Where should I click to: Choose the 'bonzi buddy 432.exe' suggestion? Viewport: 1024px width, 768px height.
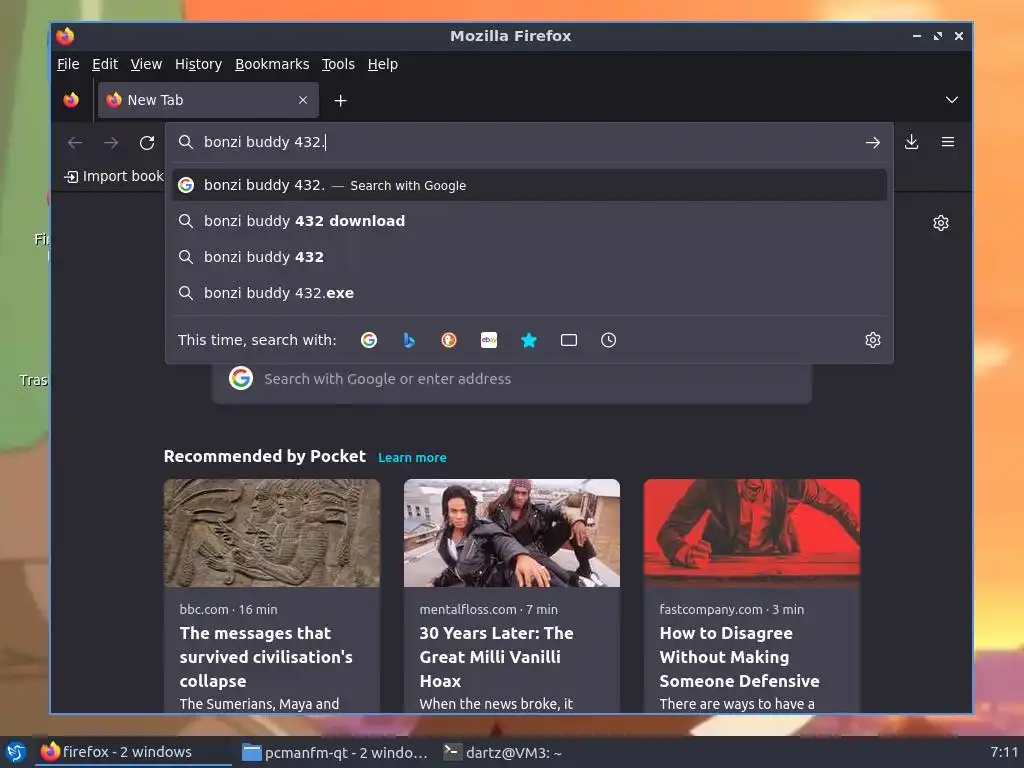tap(530, 293)
